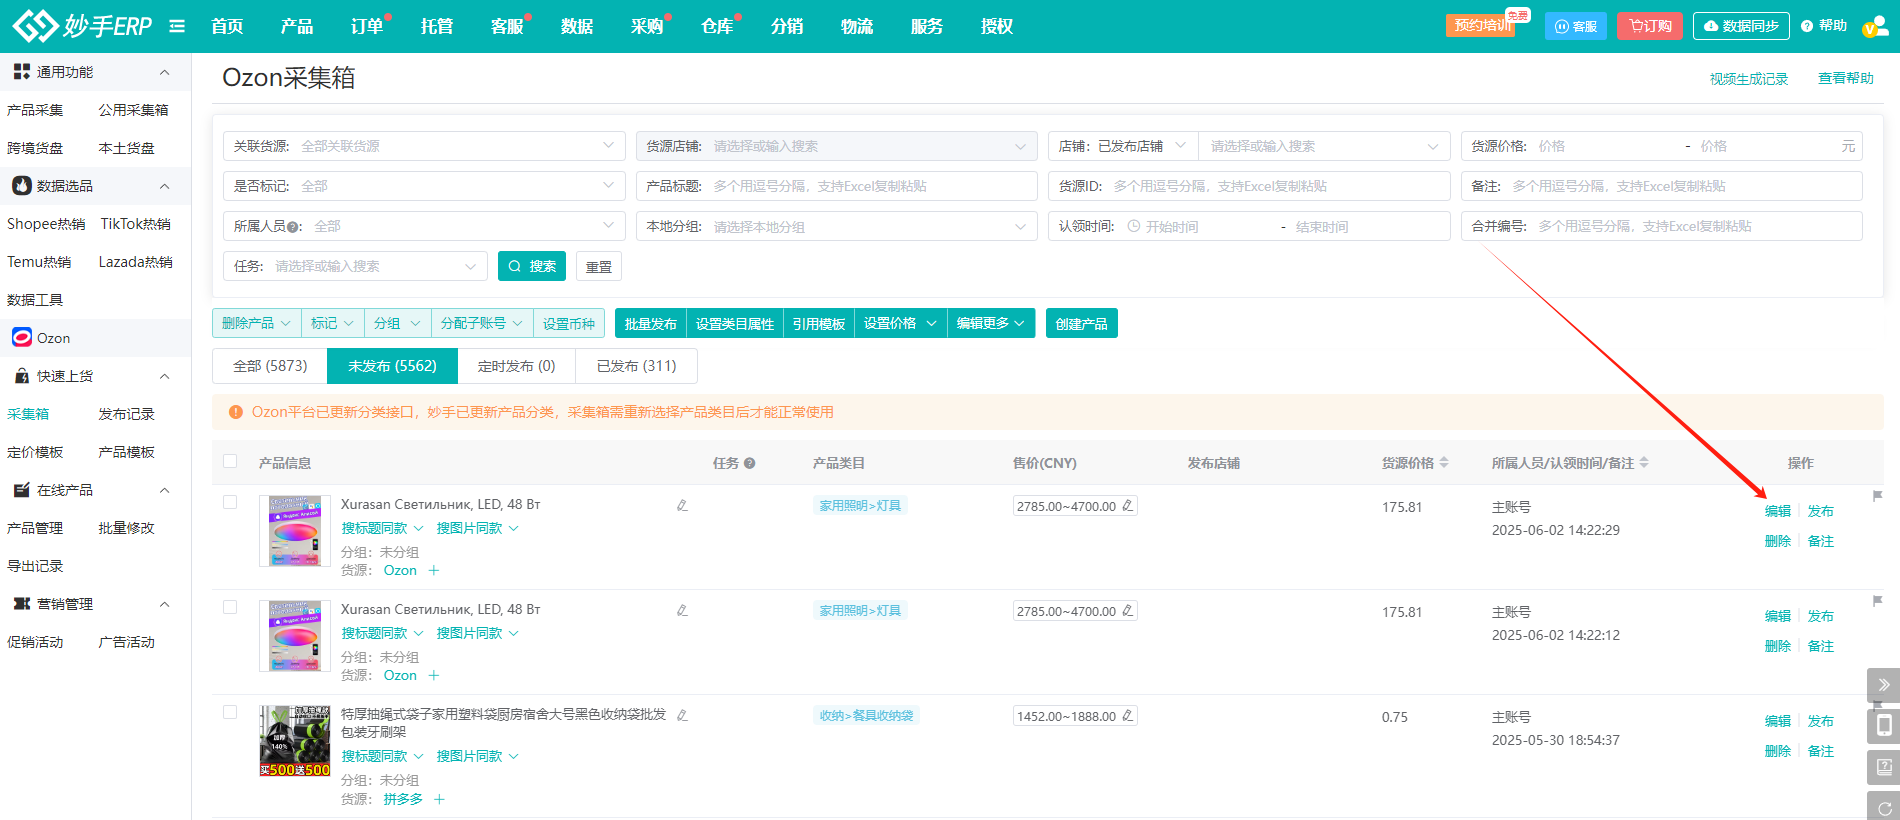Screen dimensions: 1900x820
Task: Expand the 编辑更多 dropdown button
Action: click(x=990, y=324)
